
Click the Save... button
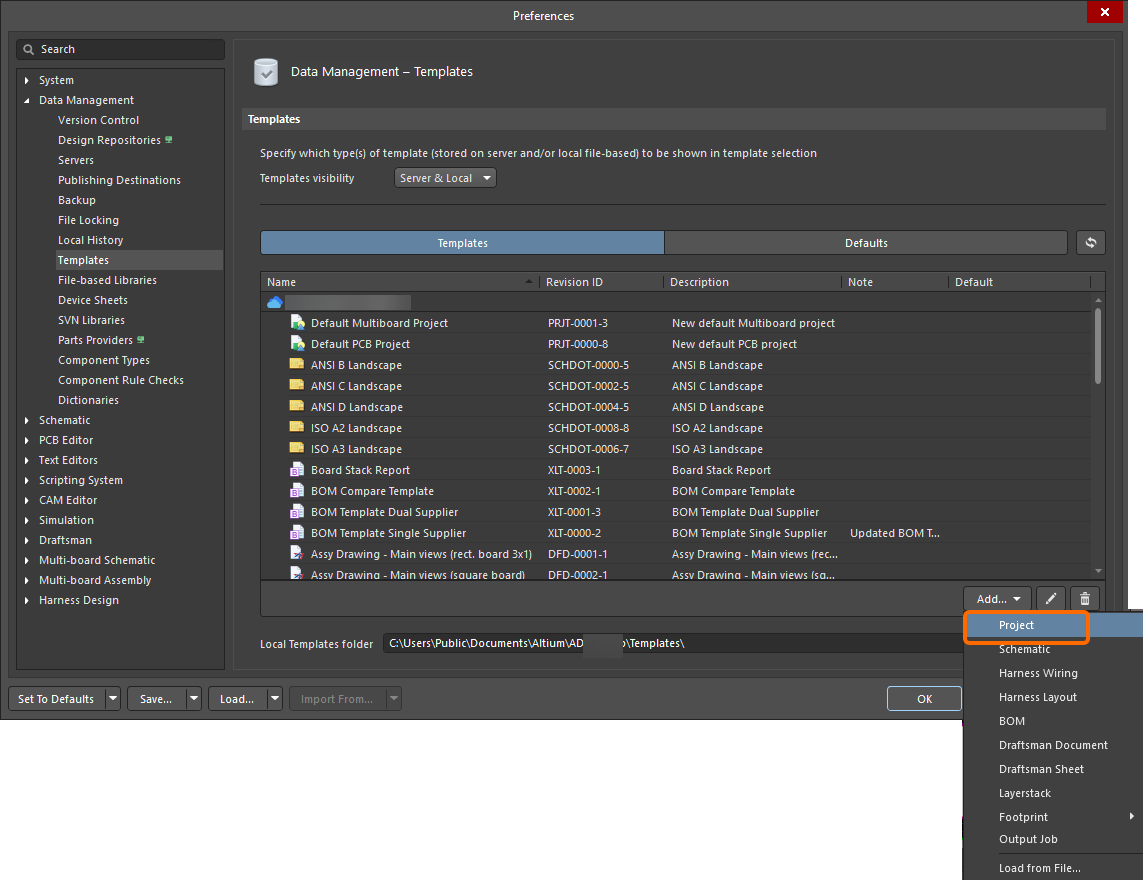coord(156,699)
